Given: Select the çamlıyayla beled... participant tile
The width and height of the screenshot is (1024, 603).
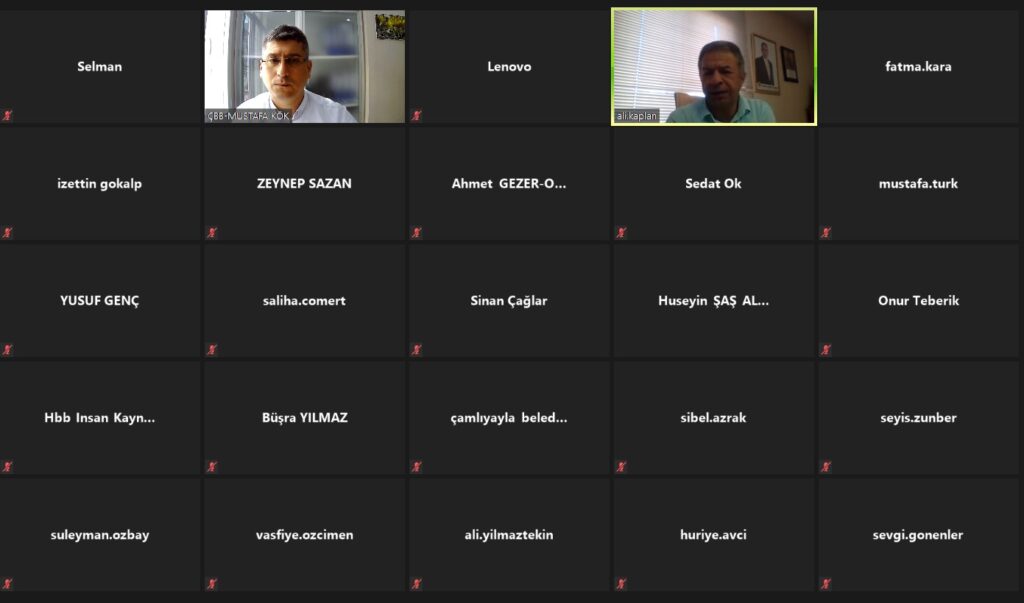Looking at the screenshot, I should point(509,417).
